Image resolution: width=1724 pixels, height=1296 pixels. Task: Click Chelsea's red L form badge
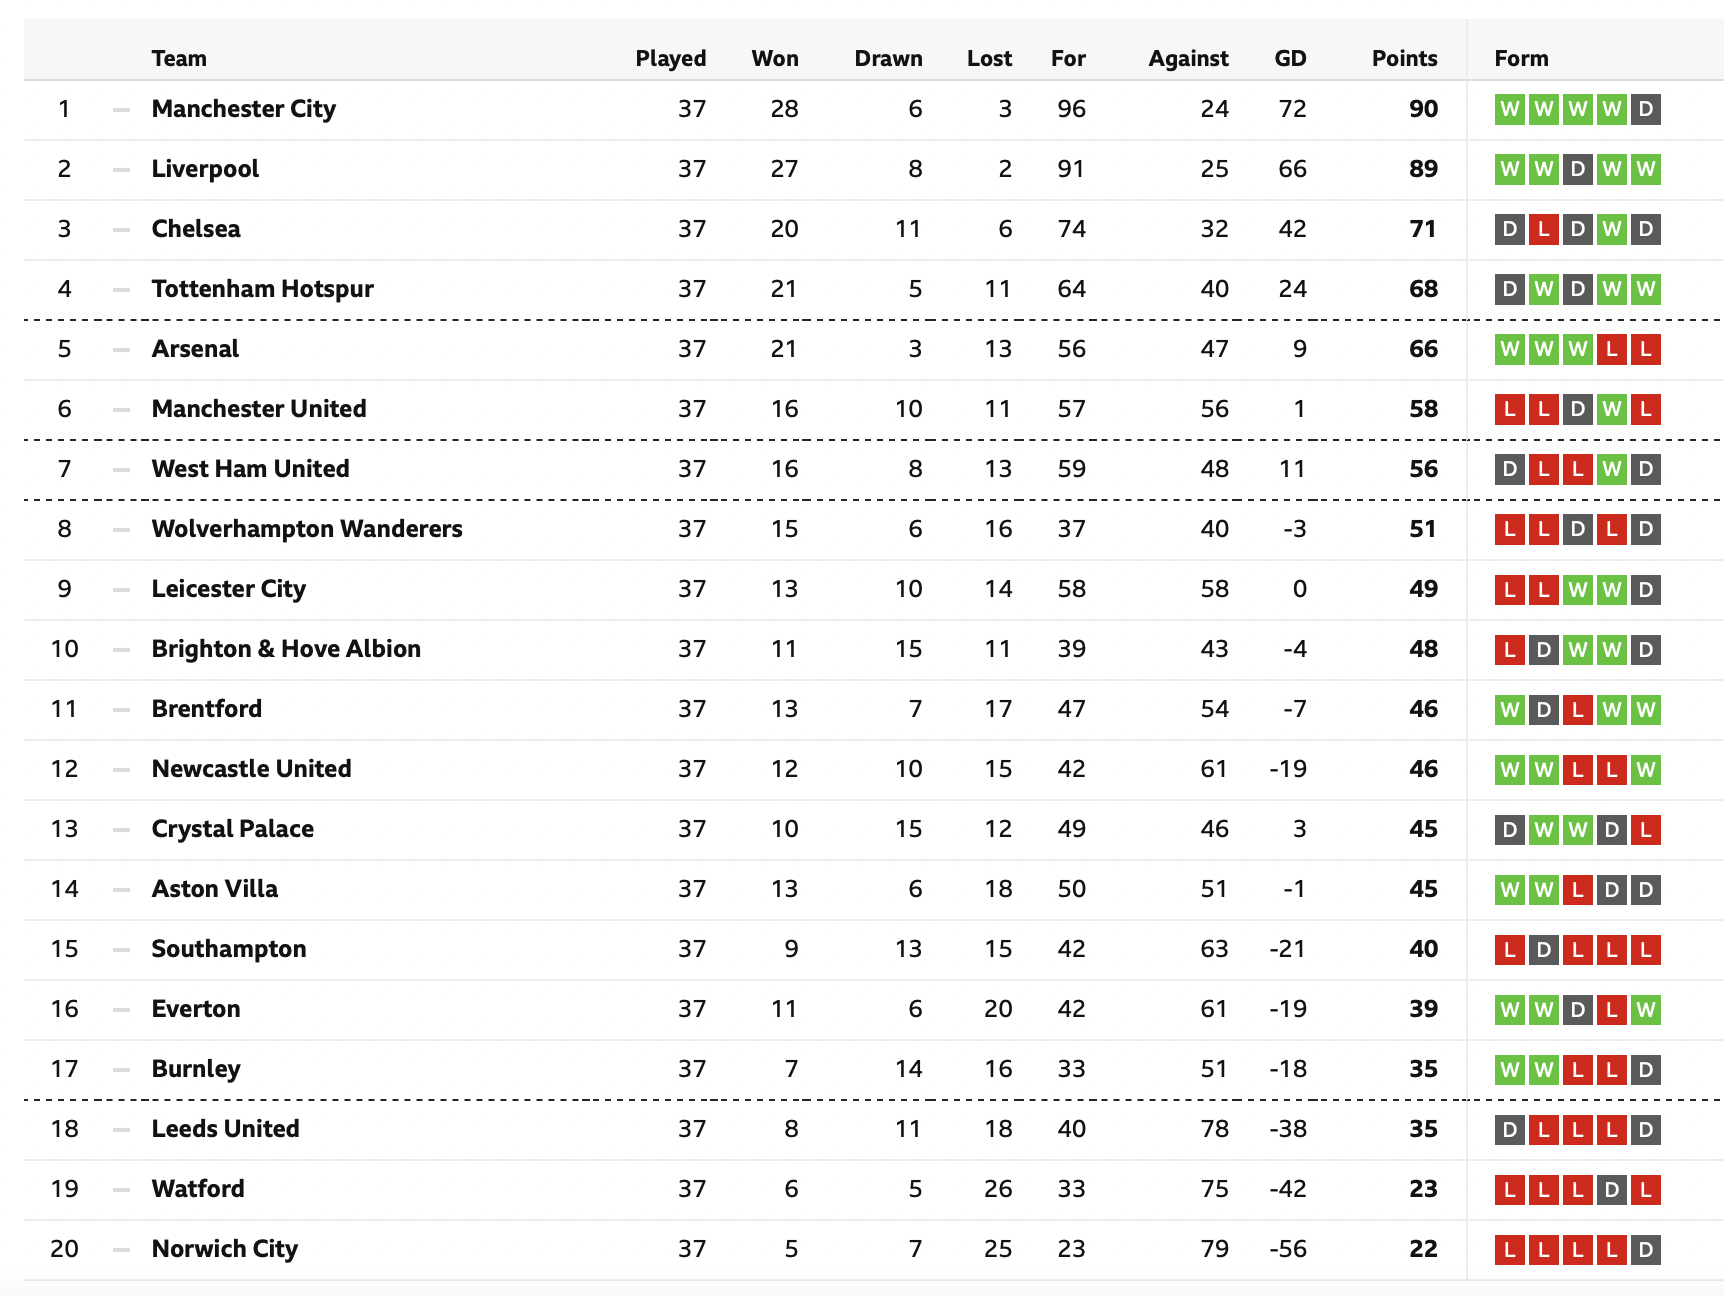(x=1544, y=229)
